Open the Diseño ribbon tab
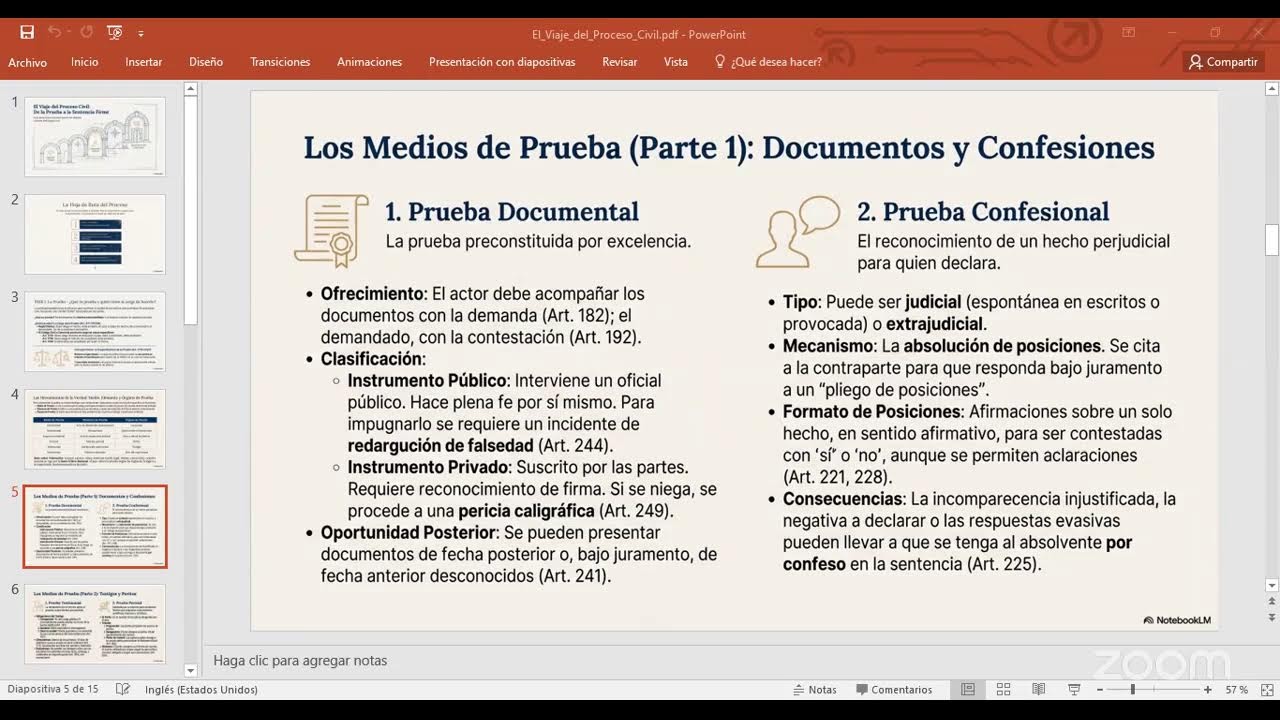Viewport: 1280px width, 720px height. click(x=206, y=62)
